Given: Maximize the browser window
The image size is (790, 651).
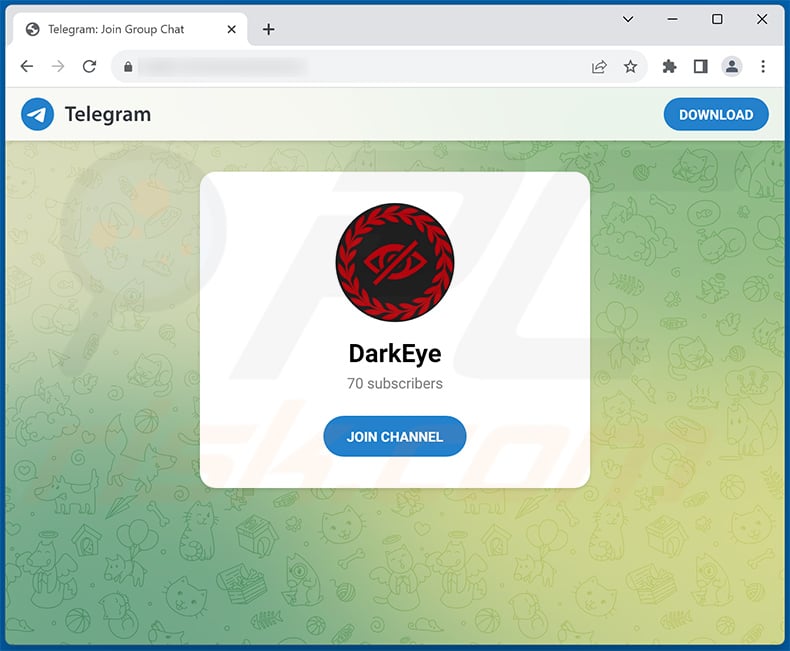Looking at the screenshot, I should (x=717, y=19).
